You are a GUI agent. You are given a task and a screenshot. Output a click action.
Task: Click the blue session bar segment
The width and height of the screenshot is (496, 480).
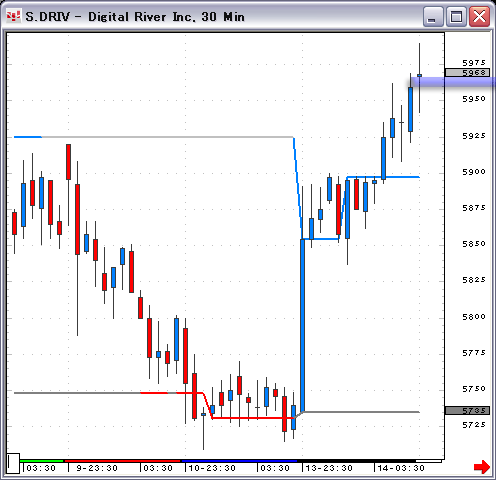point(239,461)
